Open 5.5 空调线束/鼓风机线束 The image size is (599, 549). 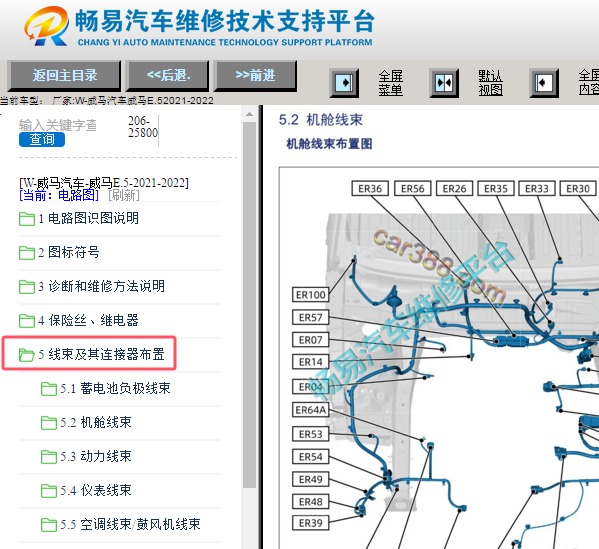pos(130,524)
